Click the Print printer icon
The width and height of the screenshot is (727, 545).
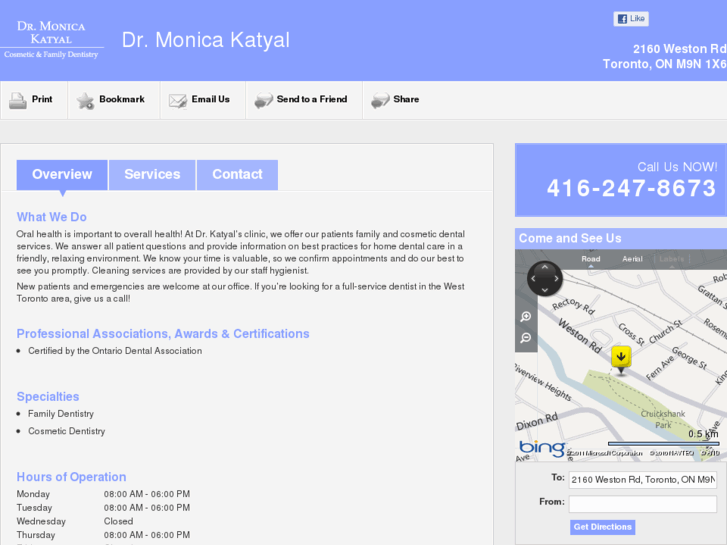(18, 100)
